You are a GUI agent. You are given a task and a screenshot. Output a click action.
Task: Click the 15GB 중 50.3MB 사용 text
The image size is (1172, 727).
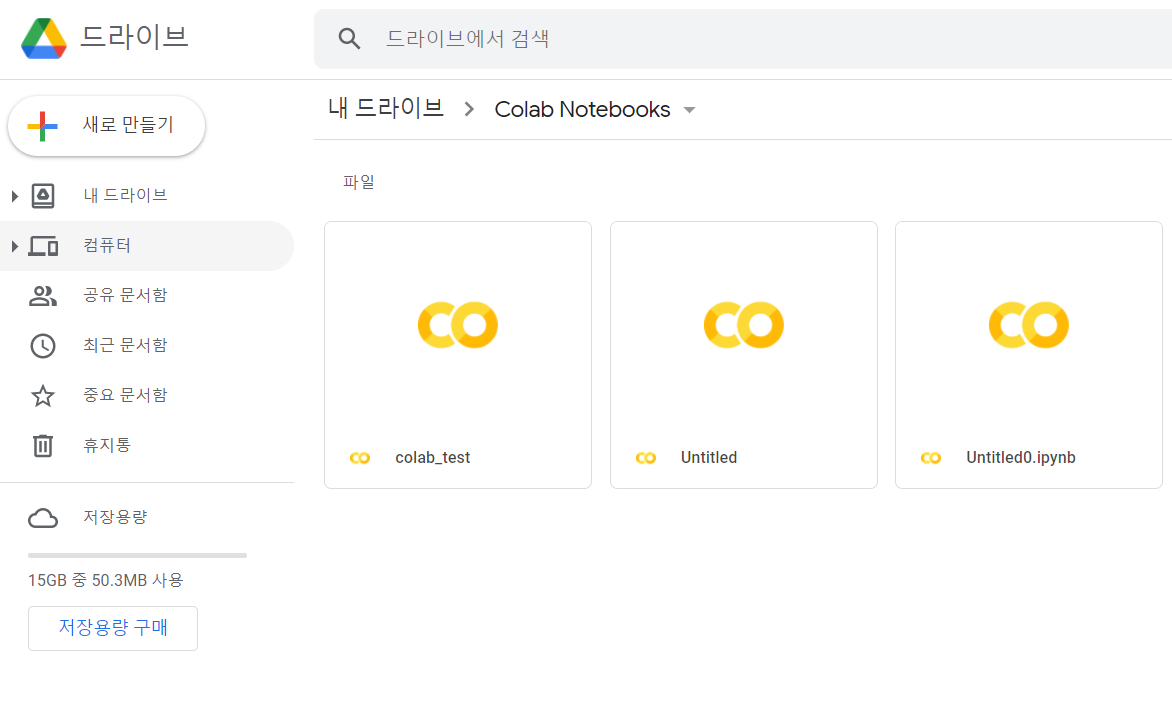pyautogui.click(x=105, y=581)
